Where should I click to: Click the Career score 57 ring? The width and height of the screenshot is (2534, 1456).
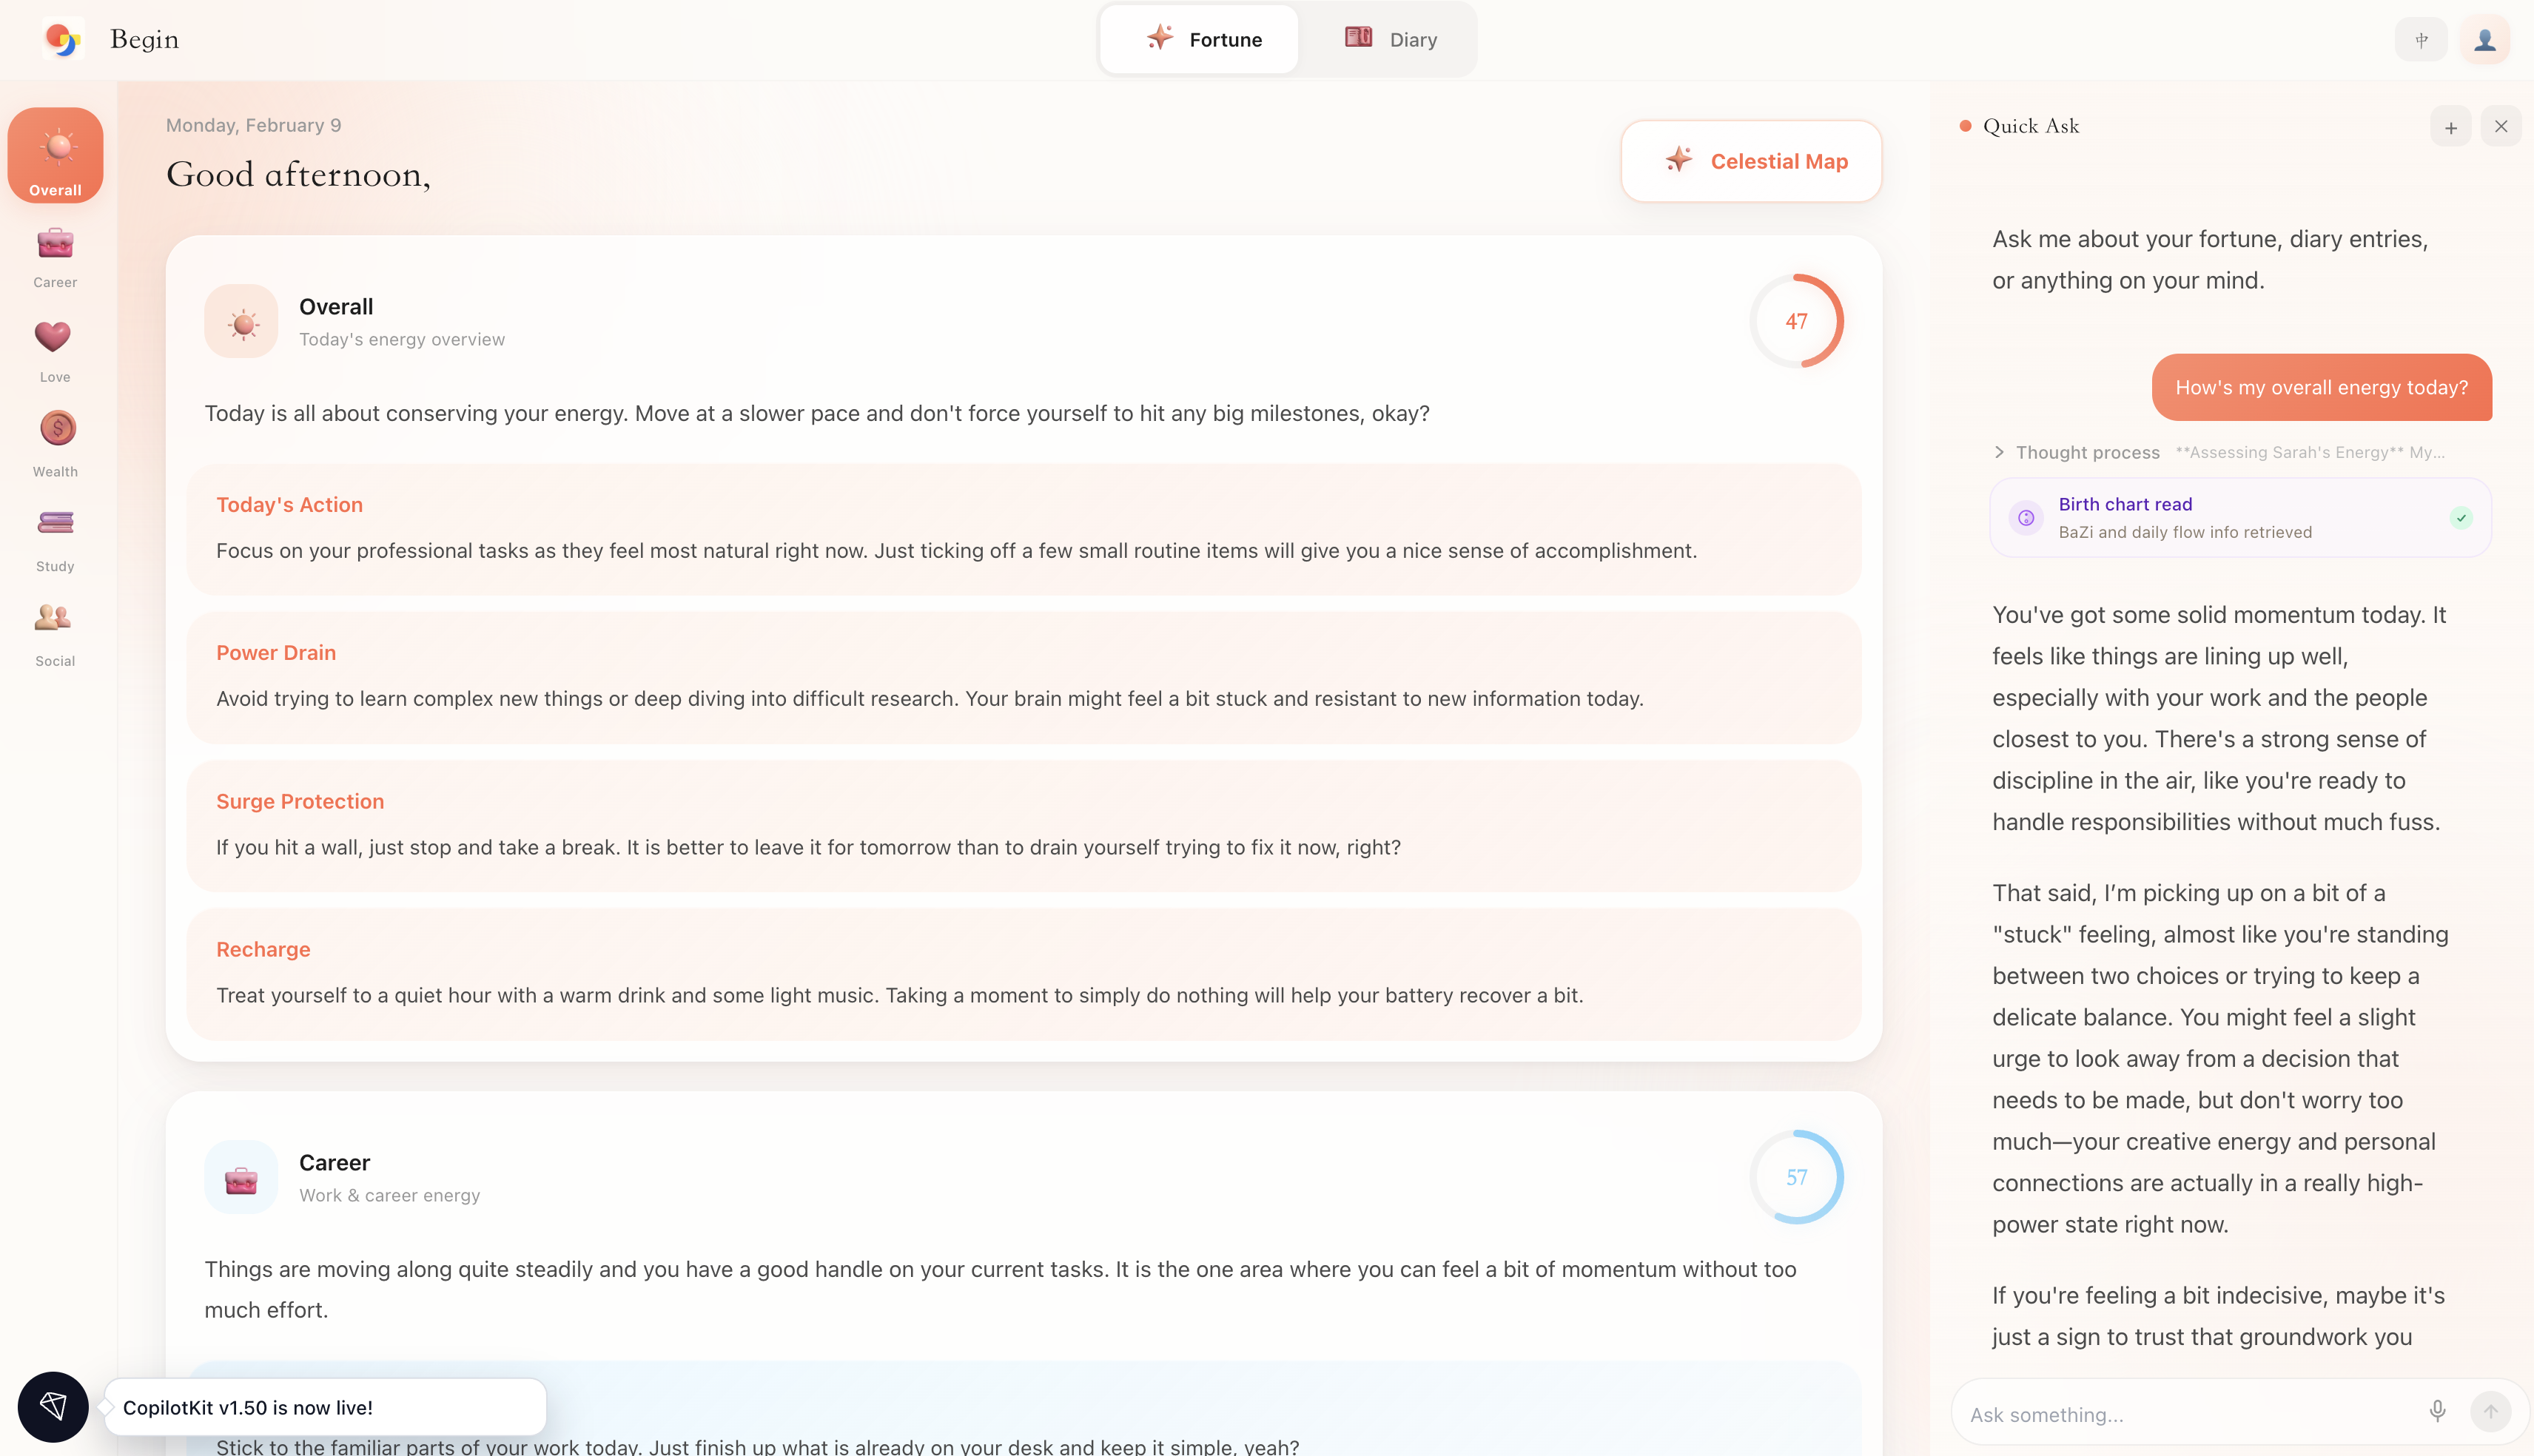pyautogui.click(x=1796, y=1177)
